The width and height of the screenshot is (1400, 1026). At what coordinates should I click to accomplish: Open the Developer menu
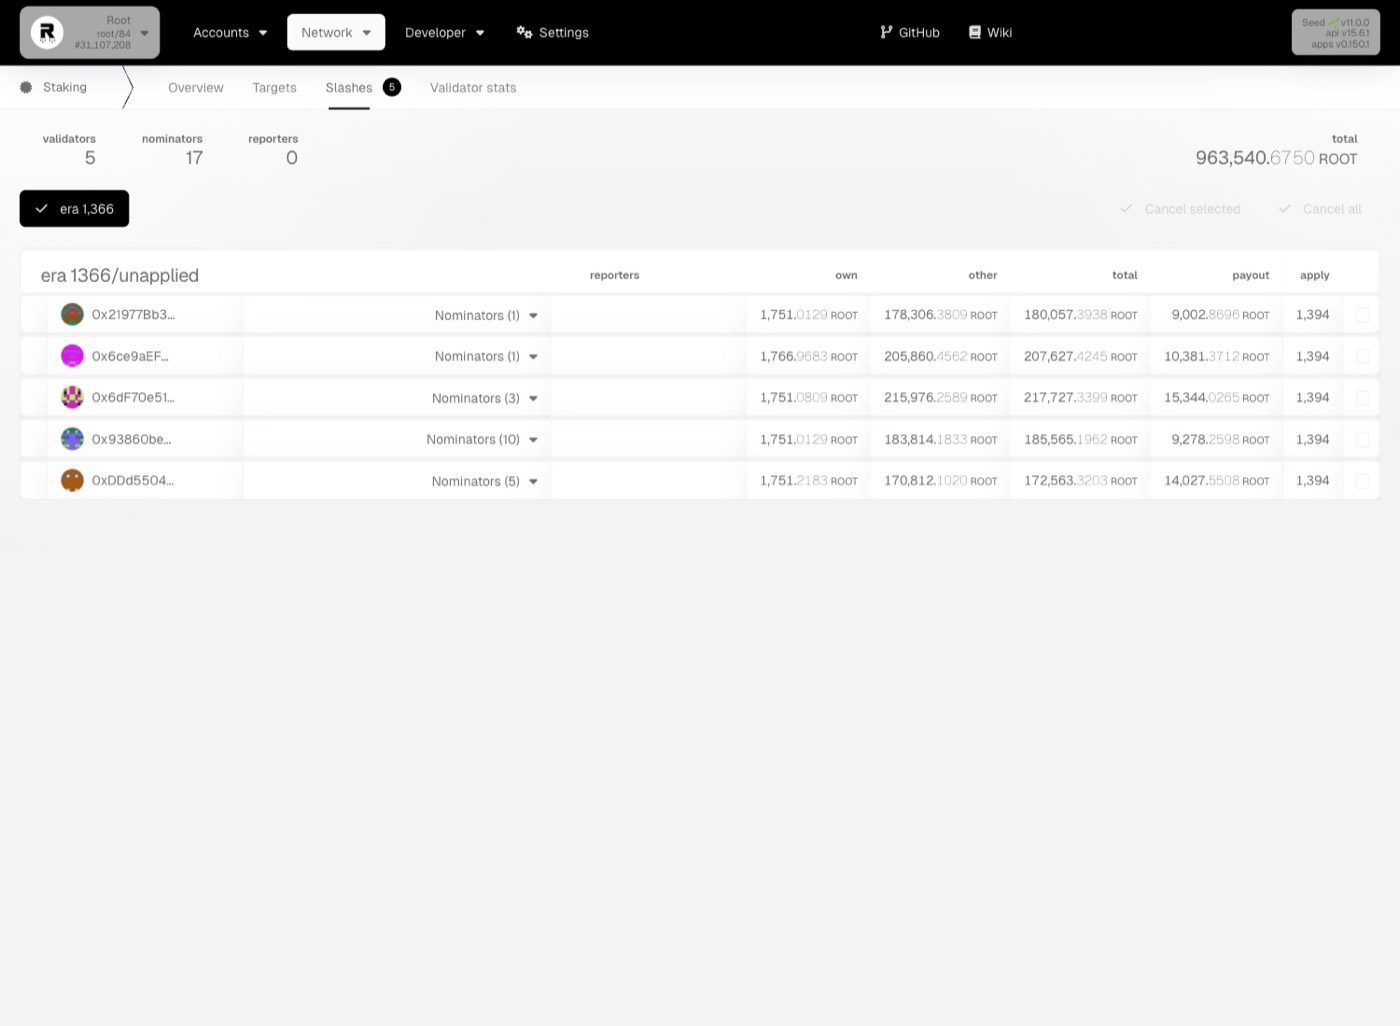click(444, 32)
